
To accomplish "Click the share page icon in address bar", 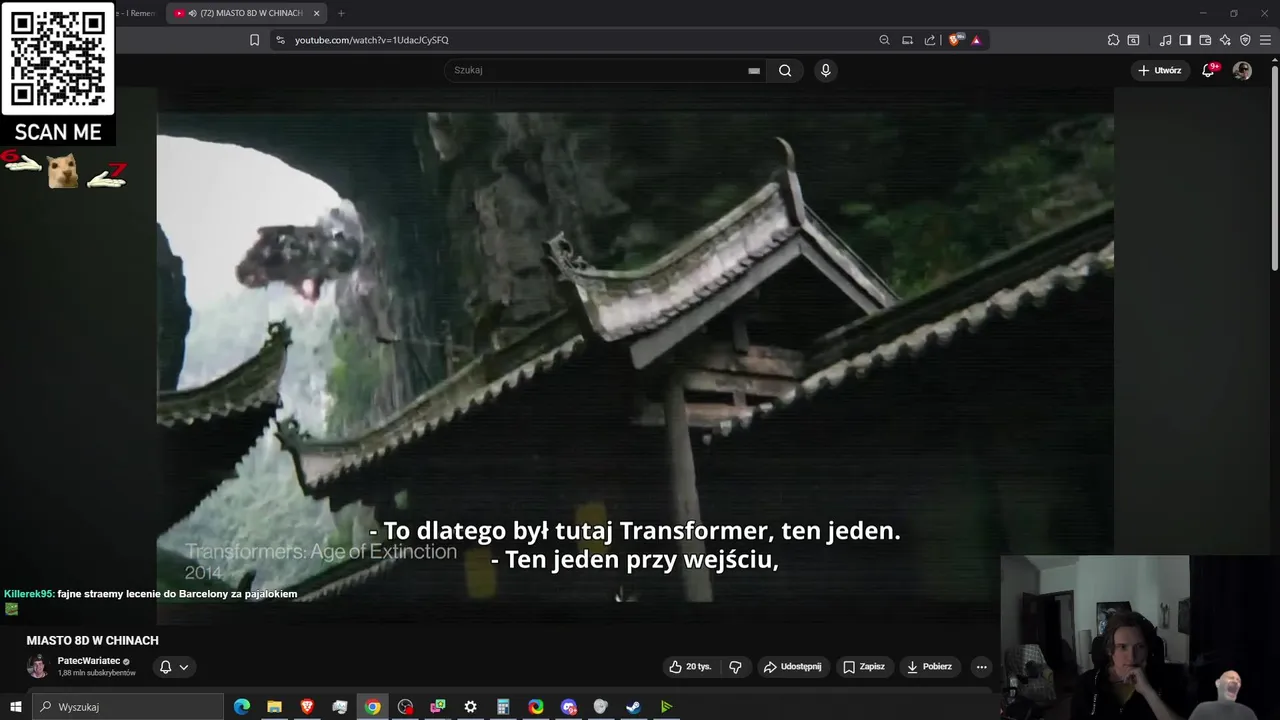I will click(x=930, y=40).
